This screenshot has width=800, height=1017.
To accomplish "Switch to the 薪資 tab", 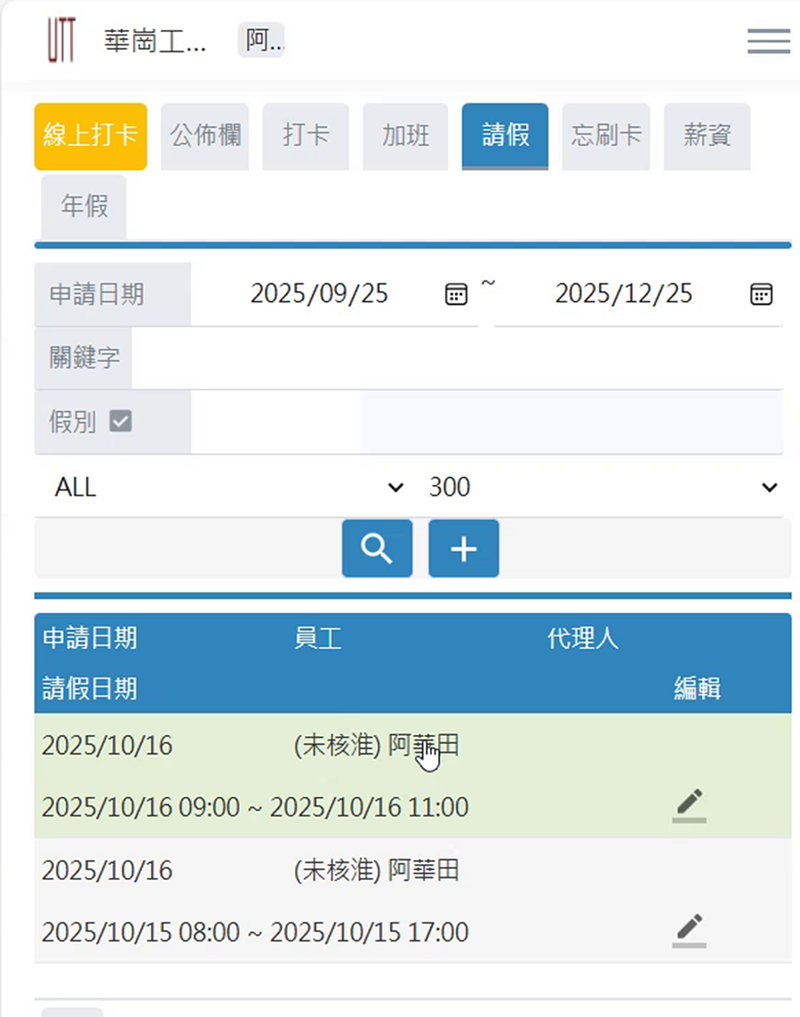I will point(707,136).
